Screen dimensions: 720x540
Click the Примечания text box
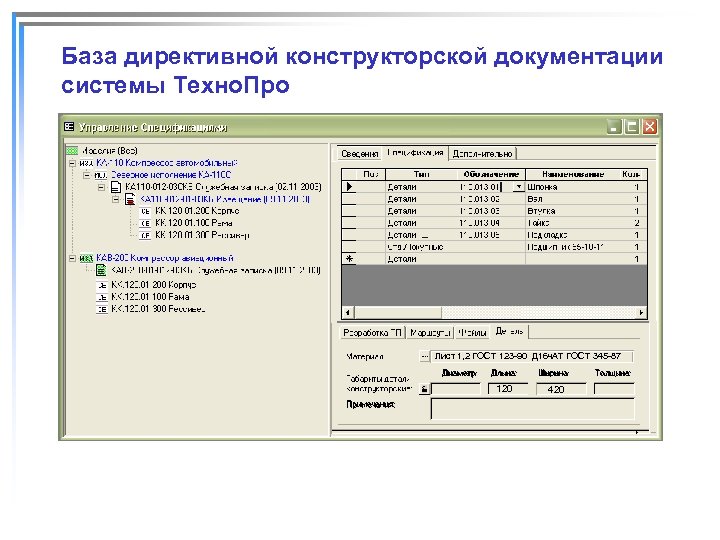[533, 409]
